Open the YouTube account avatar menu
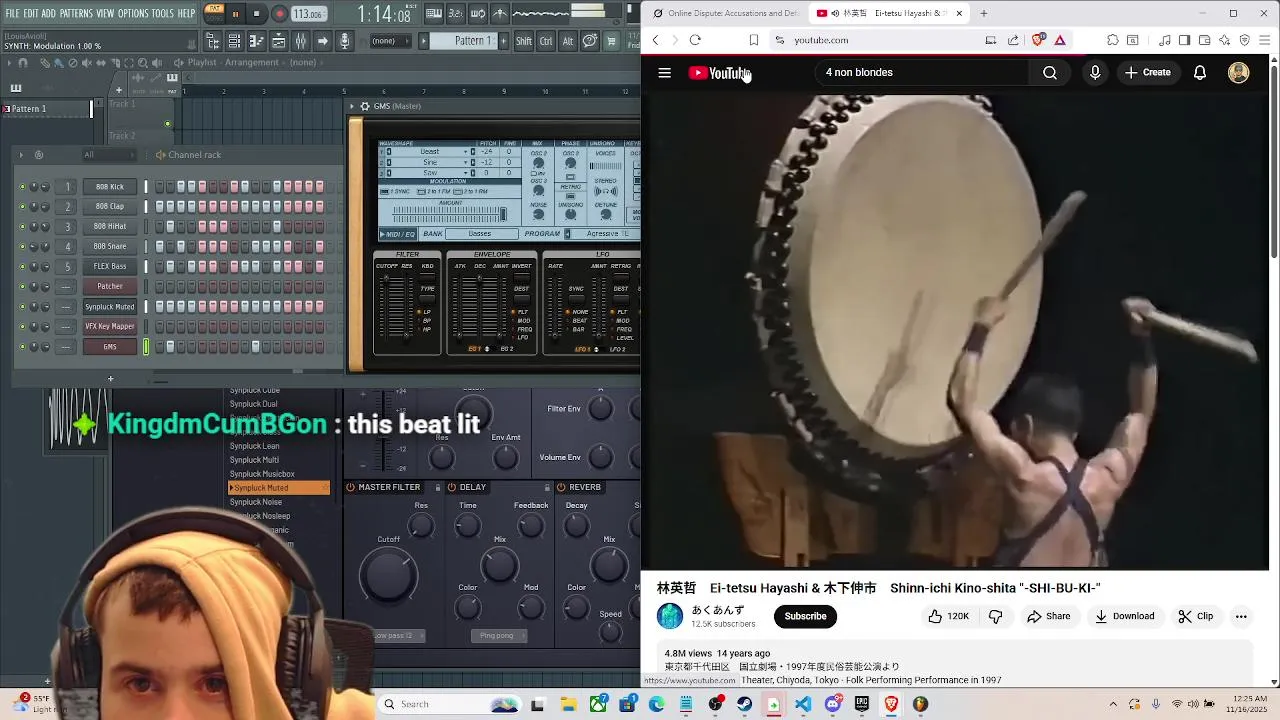Screen dimensions: 1280x720 (x=1238, y=72)
